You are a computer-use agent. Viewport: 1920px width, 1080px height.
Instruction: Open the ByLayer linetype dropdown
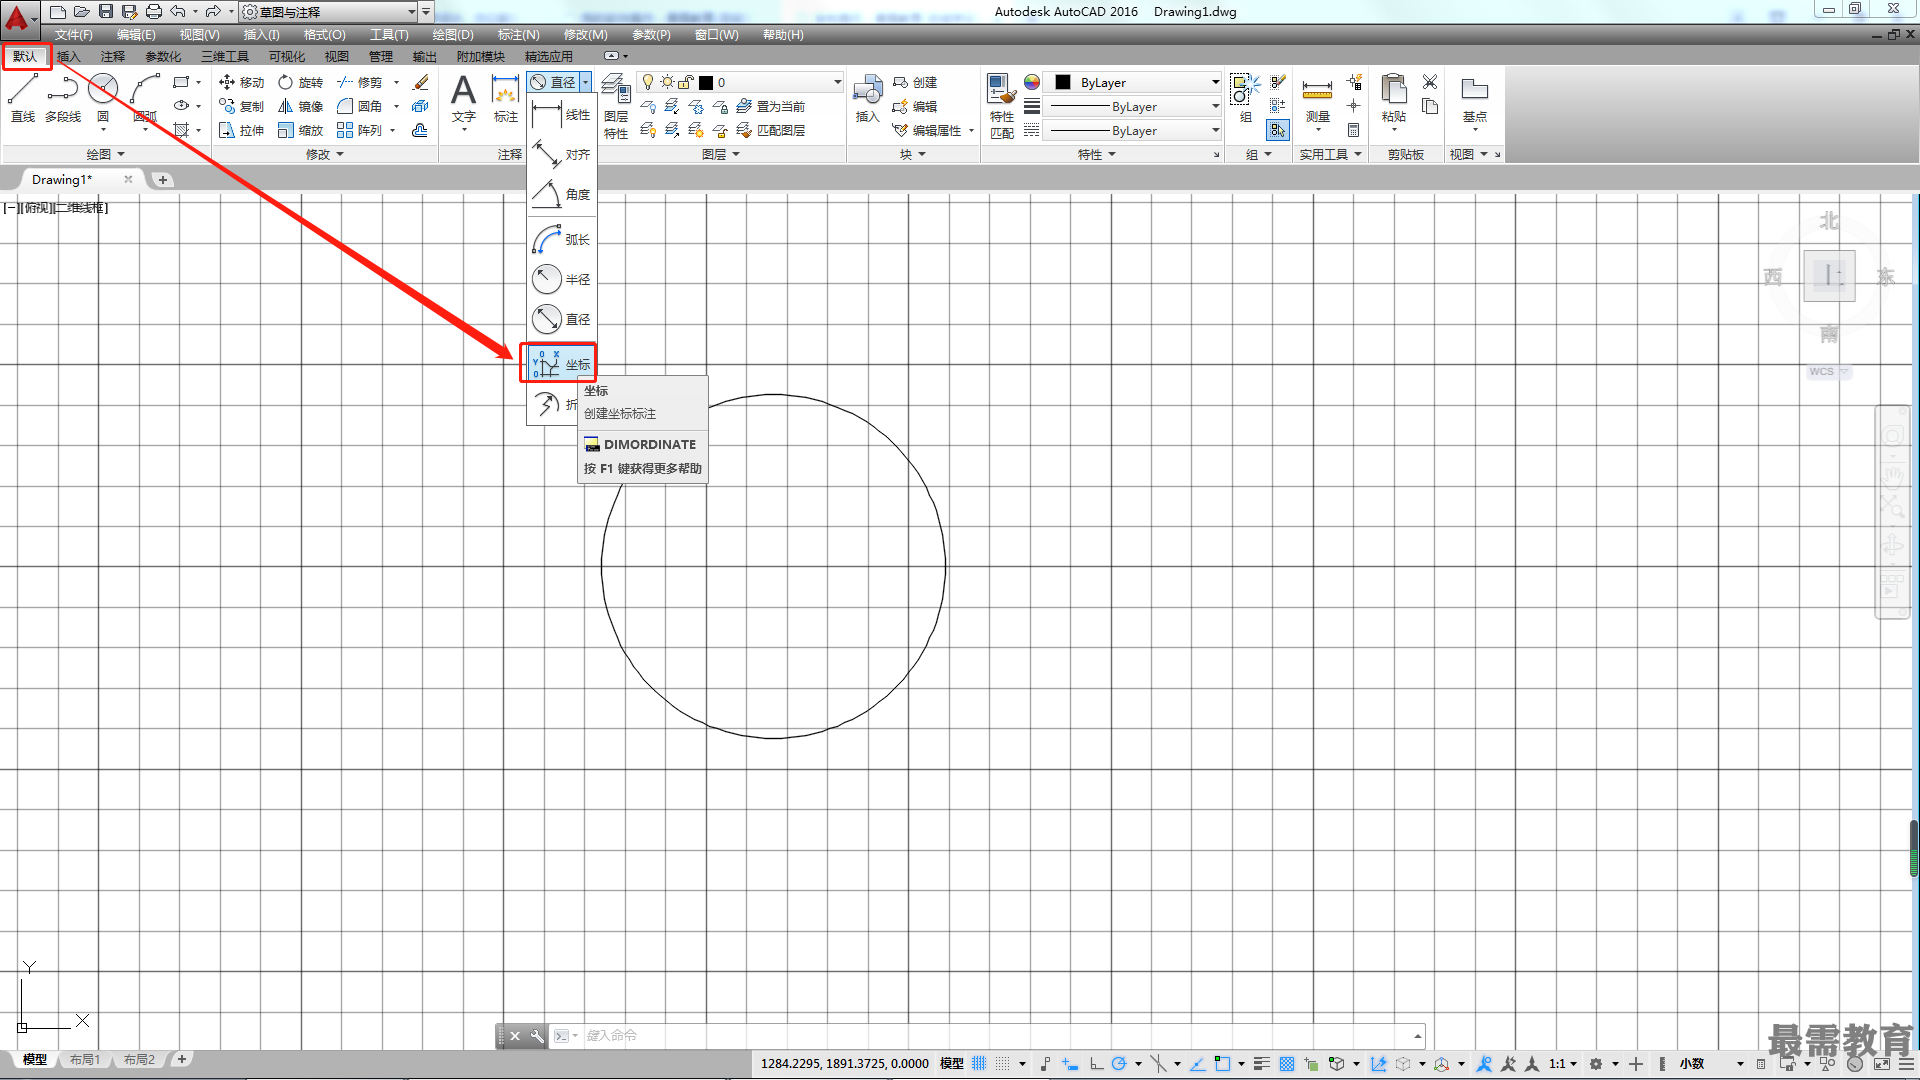point(1216,130)
